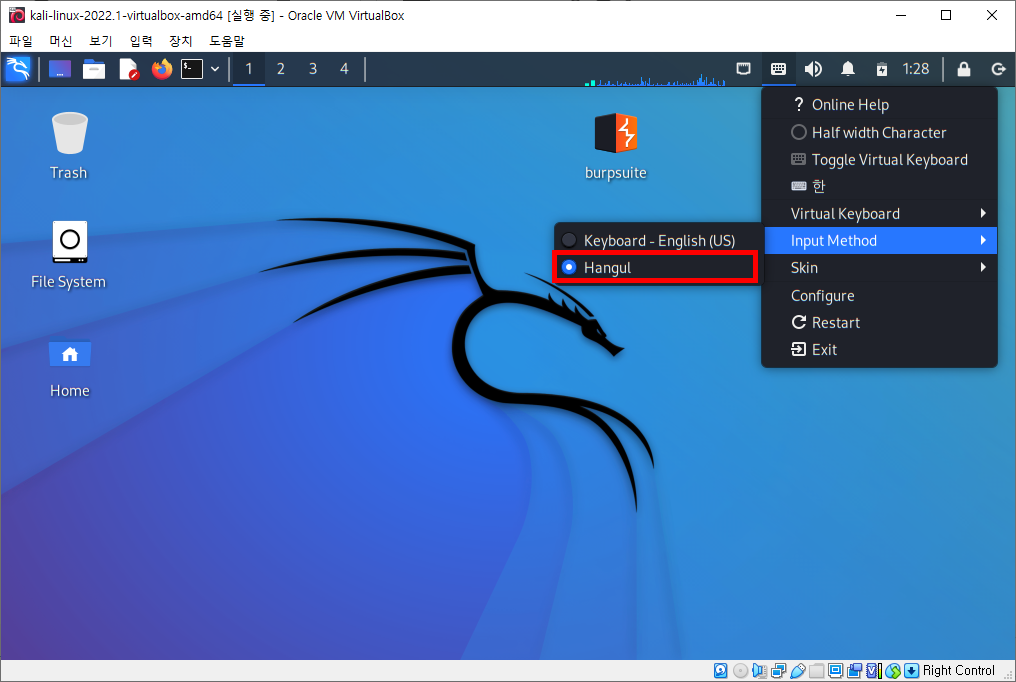
Task: Click VirtualBox hard disk status icon
Action: [x=721, y=671]
